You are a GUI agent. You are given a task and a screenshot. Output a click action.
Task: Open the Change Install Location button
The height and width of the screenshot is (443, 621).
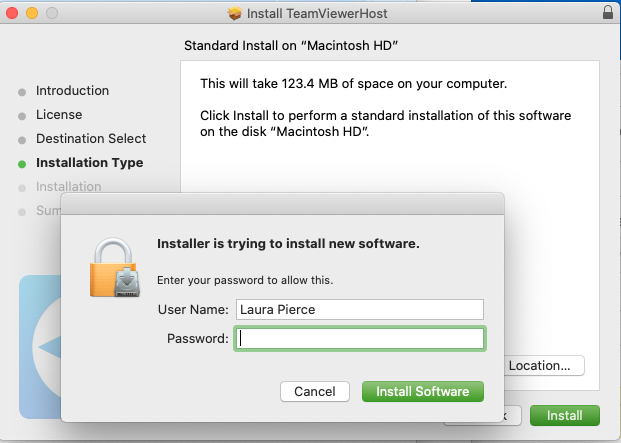click(544, 365)
